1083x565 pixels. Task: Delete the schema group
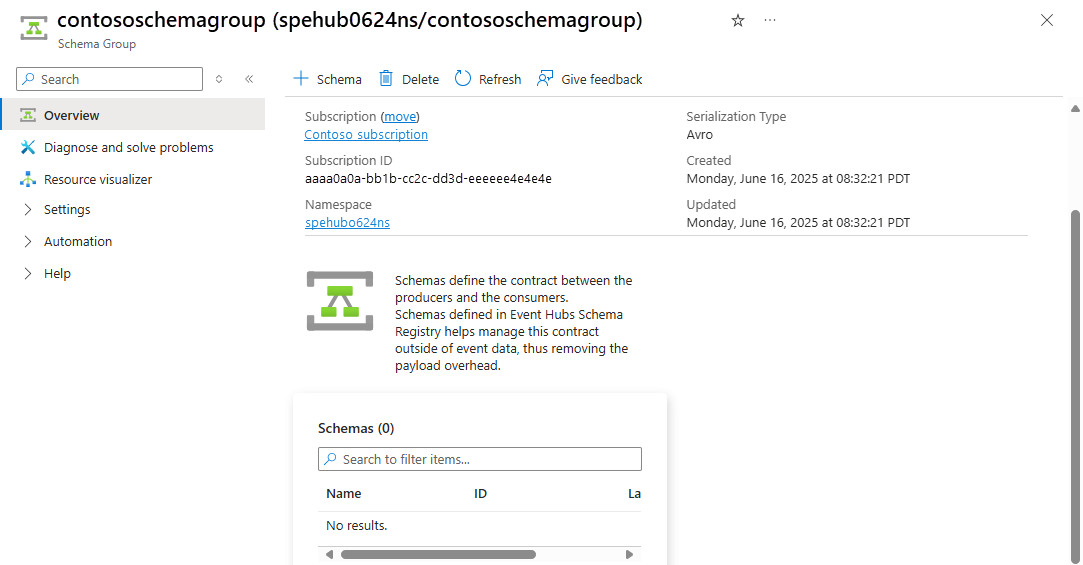(x=409, y=79)
